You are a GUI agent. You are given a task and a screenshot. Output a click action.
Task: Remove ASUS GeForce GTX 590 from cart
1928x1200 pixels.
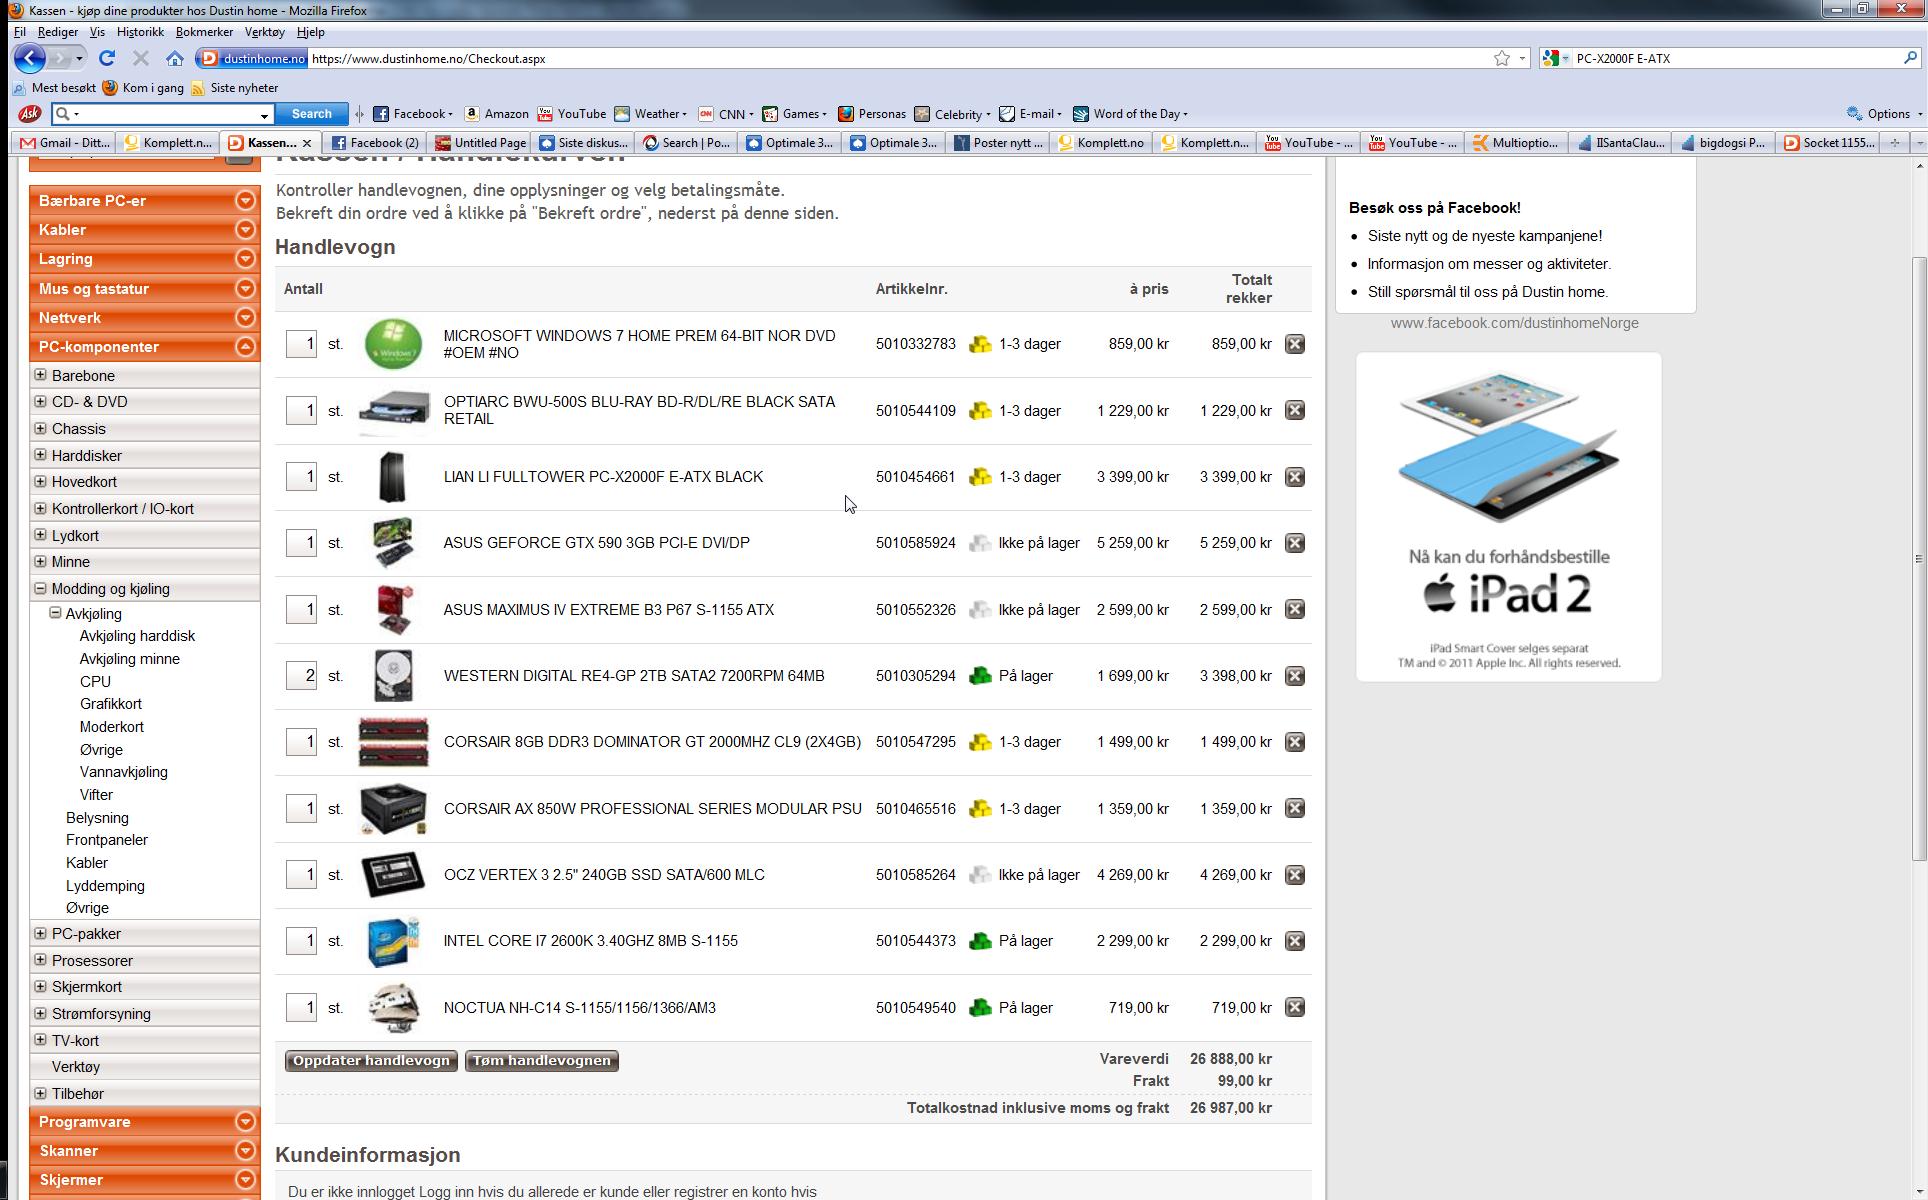tap(1295, 543)
